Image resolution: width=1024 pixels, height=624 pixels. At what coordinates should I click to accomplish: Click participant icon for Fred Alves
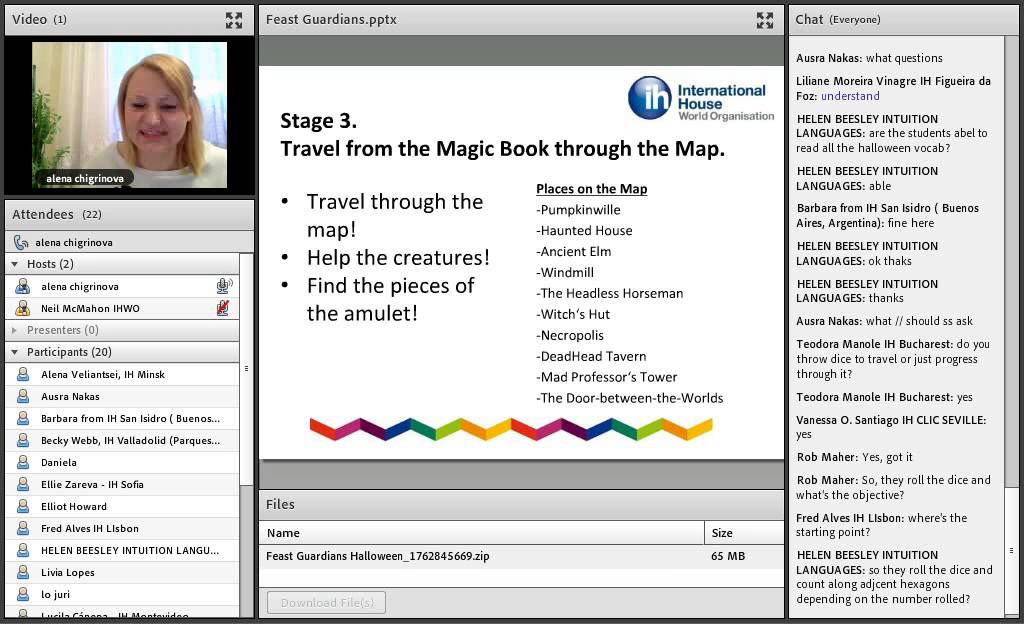(x=23, y=529)
